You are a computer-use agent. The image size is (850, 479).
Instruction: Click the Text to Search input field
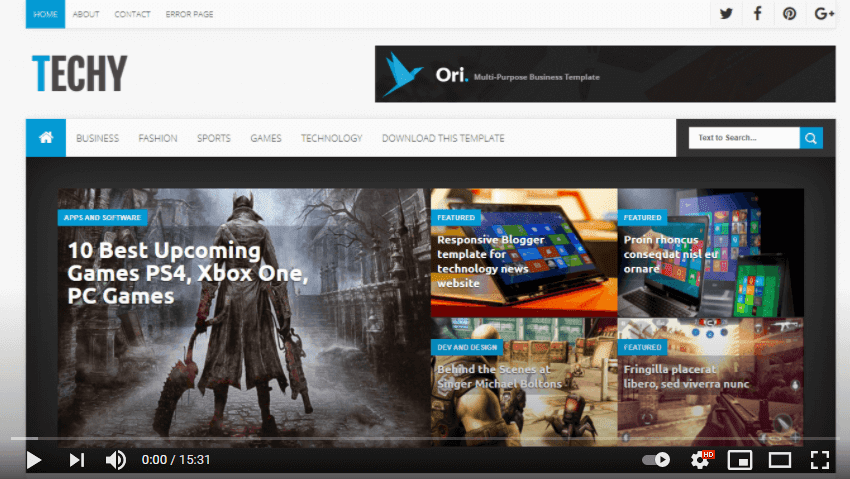coord(744,138)
